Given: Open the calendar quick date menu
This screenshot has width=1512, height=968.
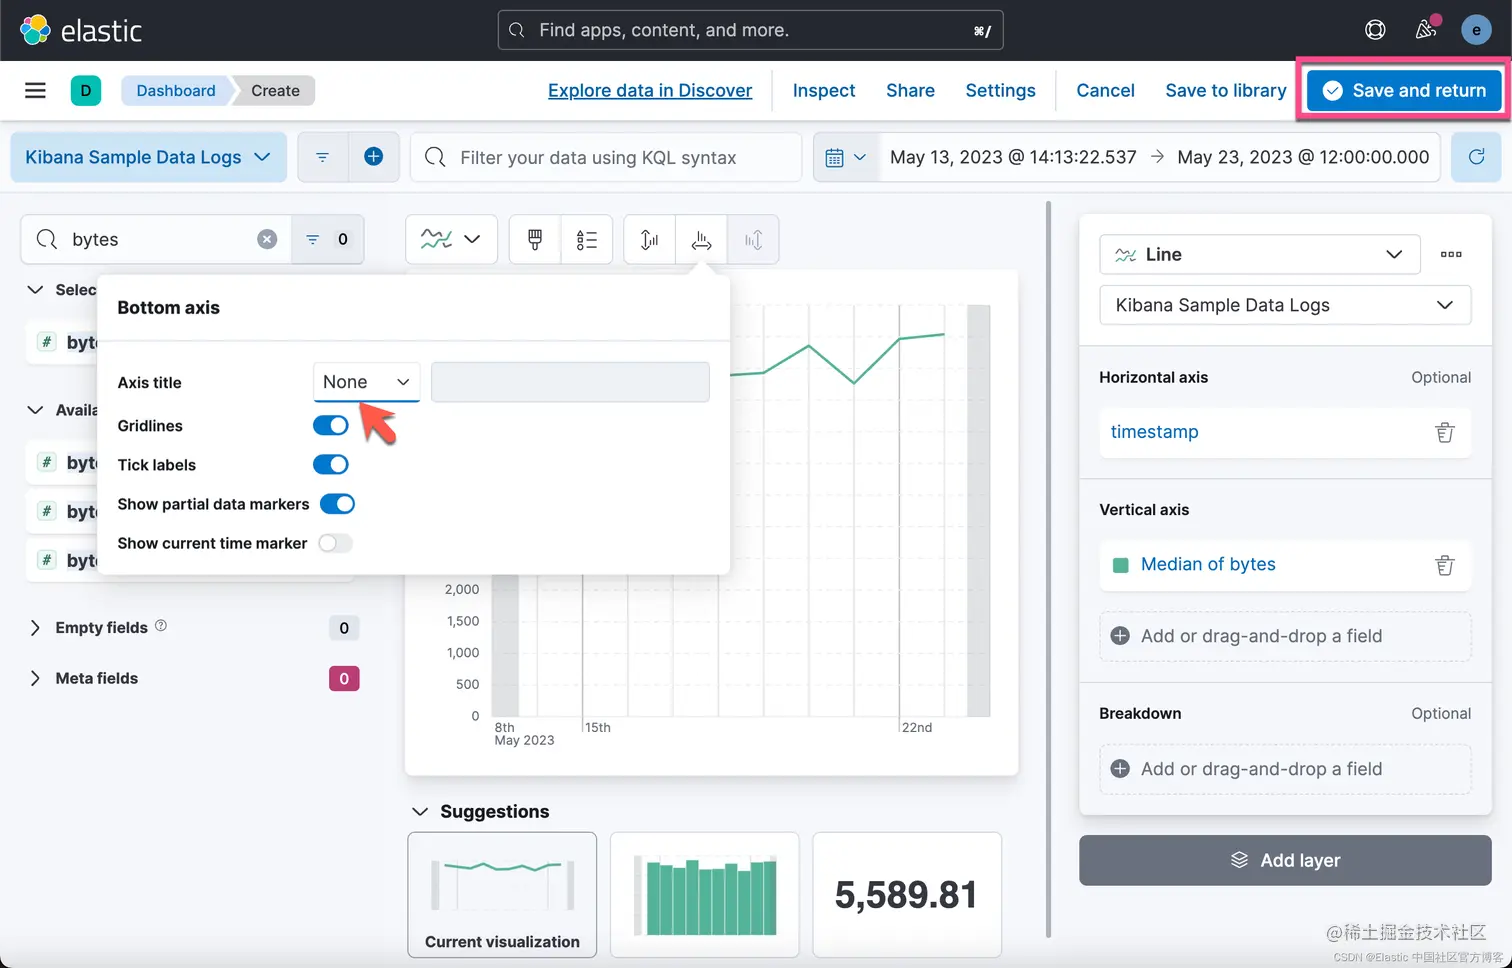Looking at the screenshot, I should (x=845, y=157).
